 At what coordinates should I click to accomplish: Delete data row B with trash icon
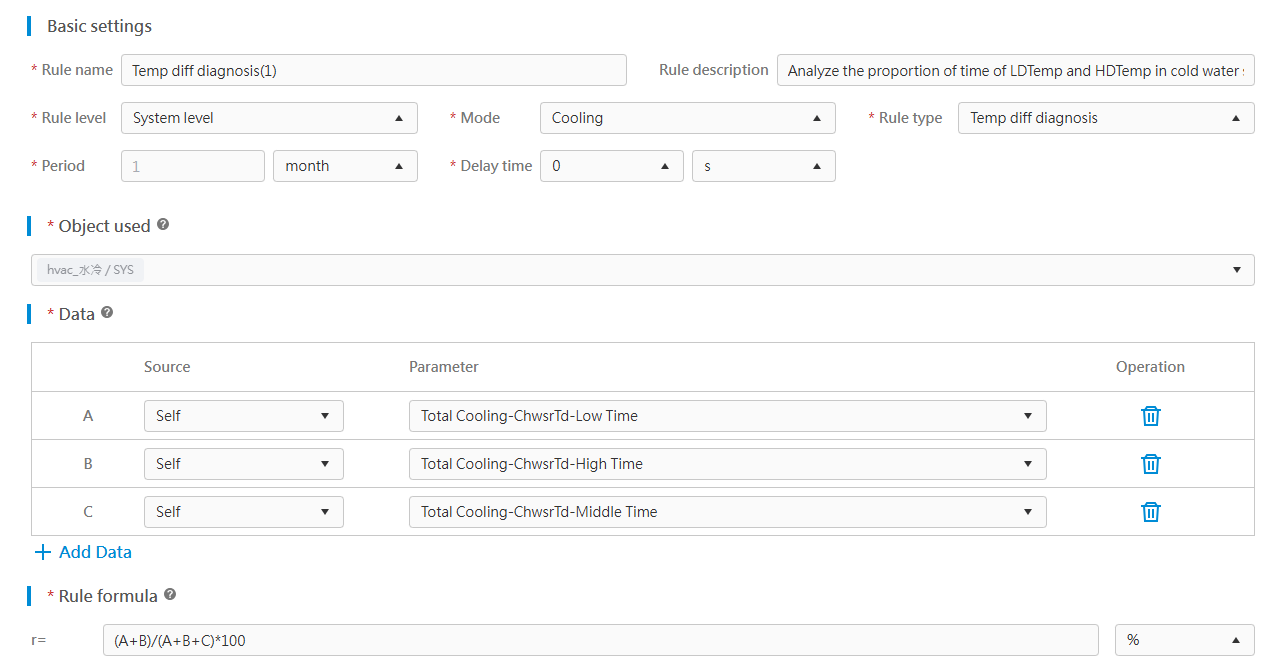pyautogui.click(x=1150, y=464)
